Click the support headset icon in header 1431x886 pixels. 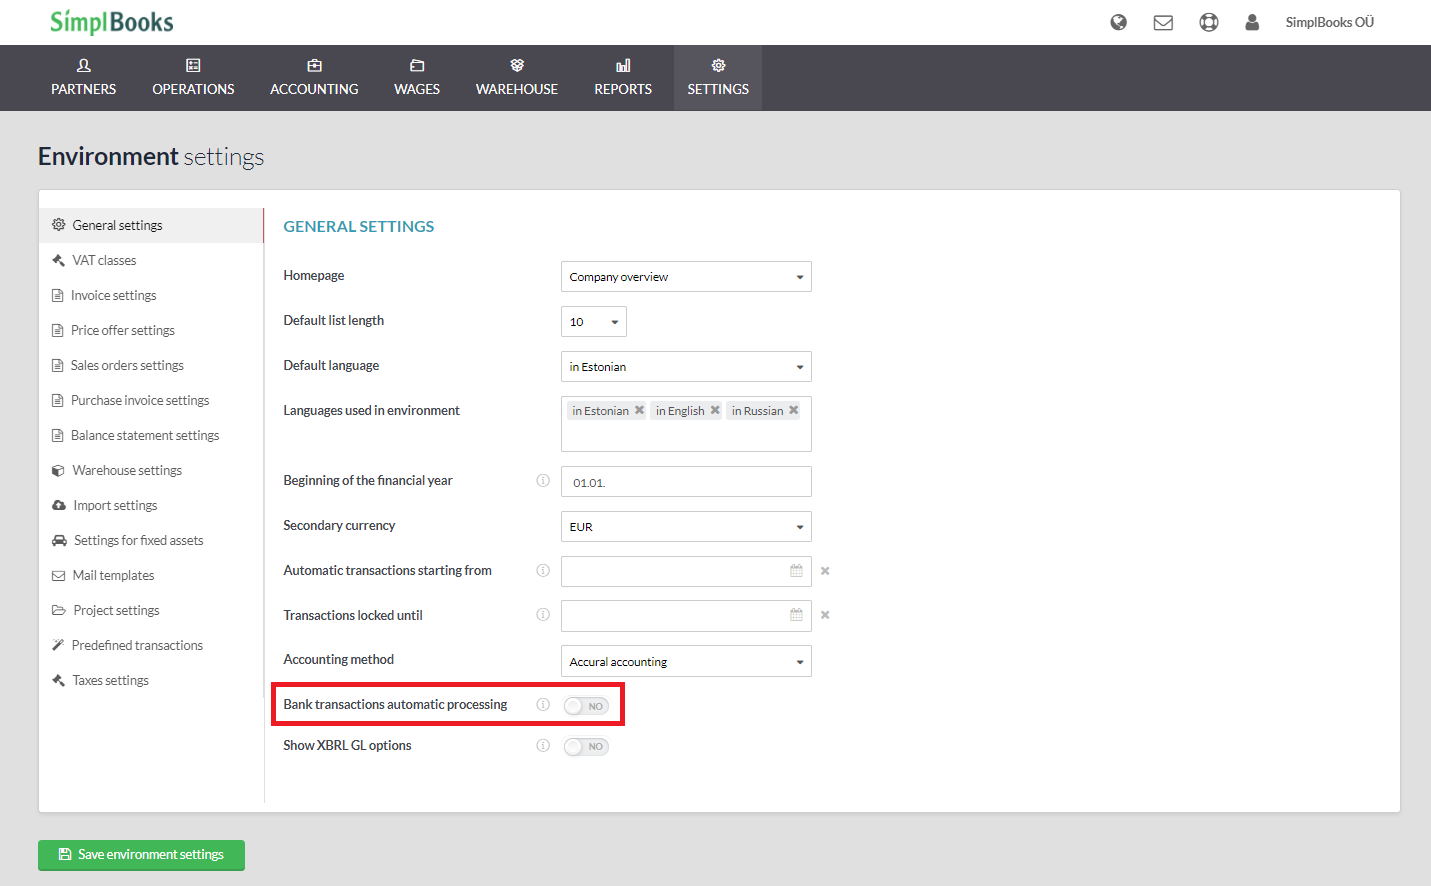pos(1208,21)
